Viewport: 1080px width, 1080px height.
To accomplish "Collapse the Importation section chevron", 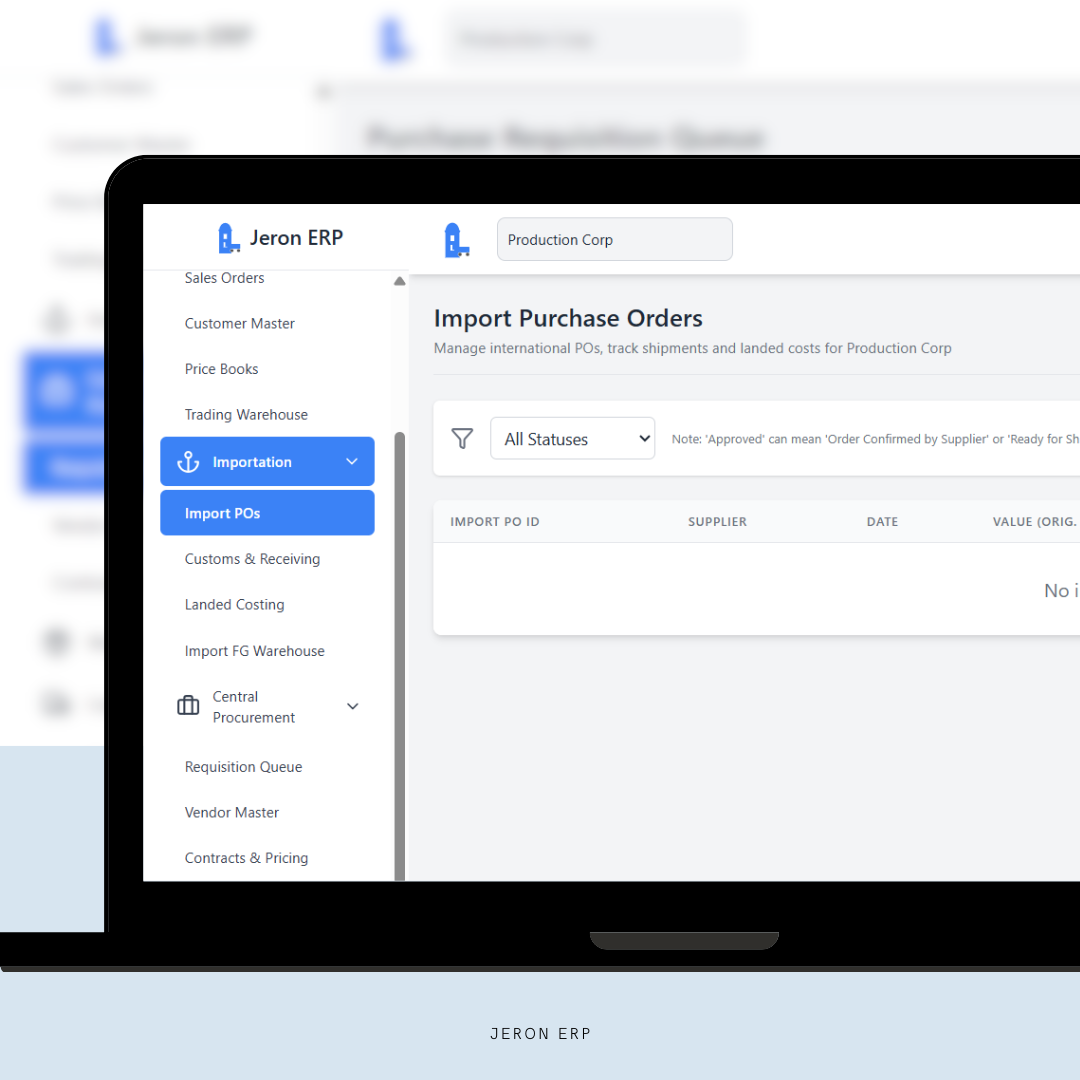I will (351, 462).
